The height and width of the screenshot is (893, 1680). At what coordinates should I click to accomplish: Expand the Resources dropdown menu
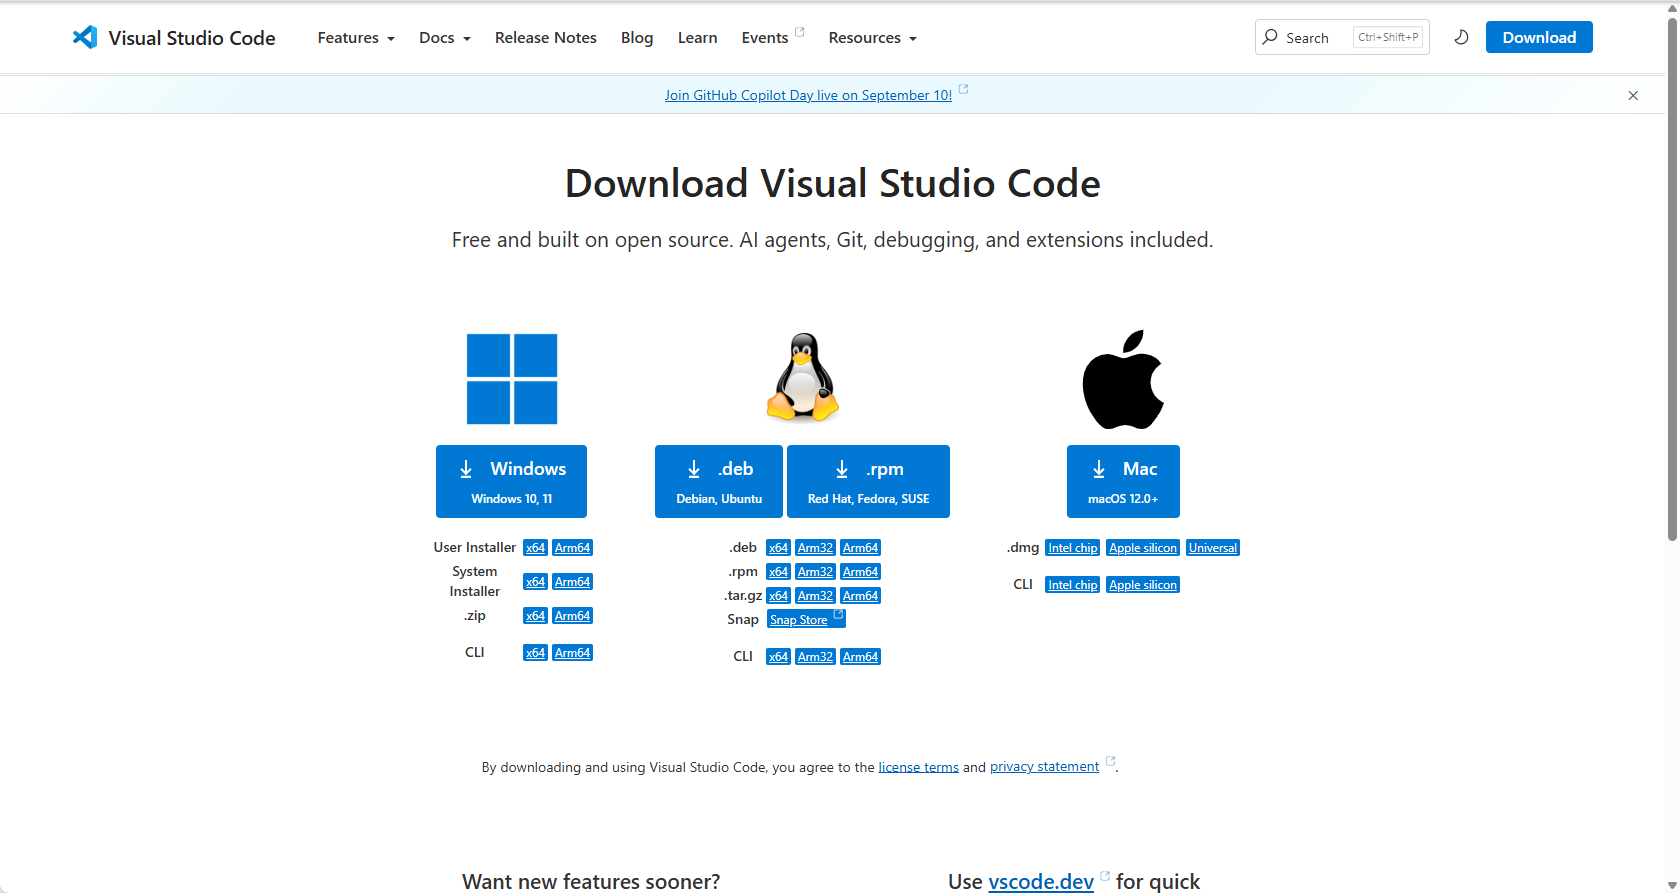873,38
